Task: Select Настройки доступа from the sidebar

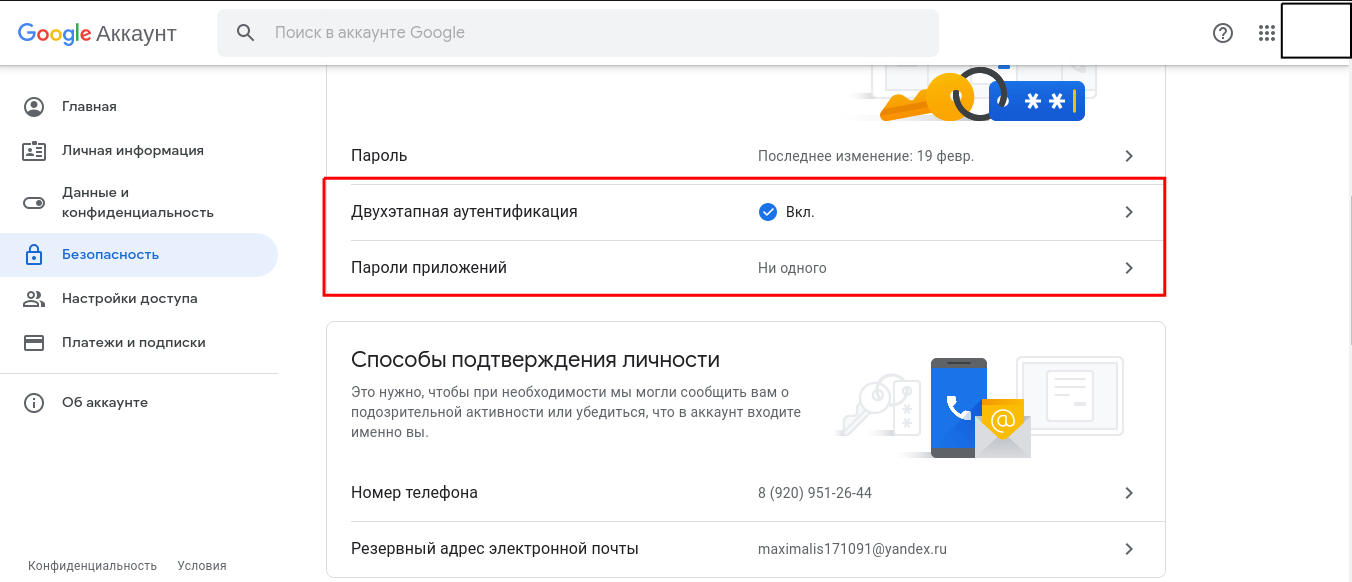Action: pyautogui.click(x=131, y=298)
